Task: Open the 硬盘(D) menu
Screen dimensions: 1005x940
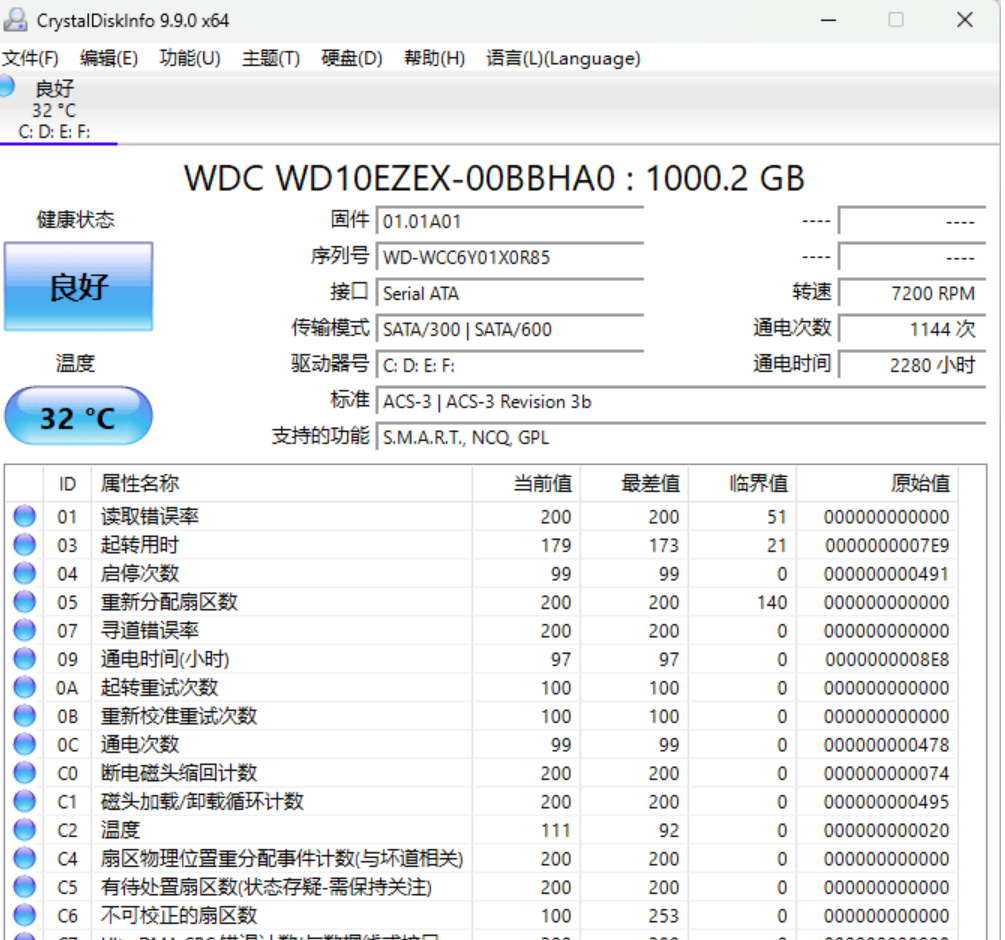Action: point(352,58)
